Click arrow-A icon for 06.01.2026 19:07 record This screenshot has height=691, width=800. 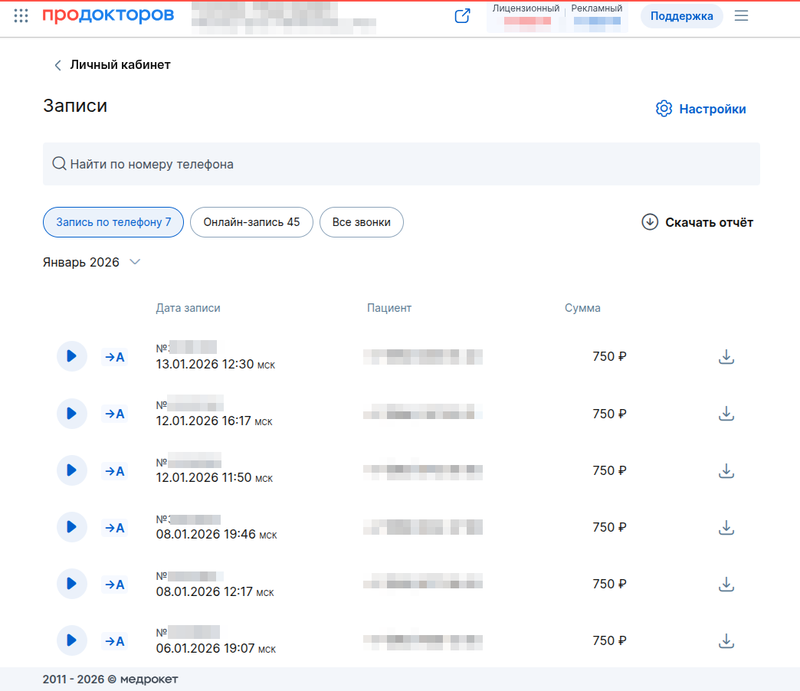pos(114,641)
